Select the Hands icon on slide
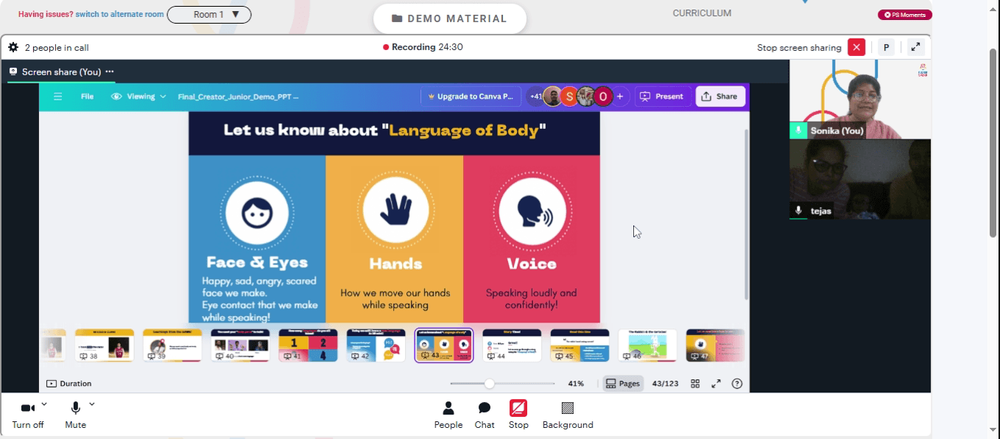Screen dimensions: 1000x439 395,210
